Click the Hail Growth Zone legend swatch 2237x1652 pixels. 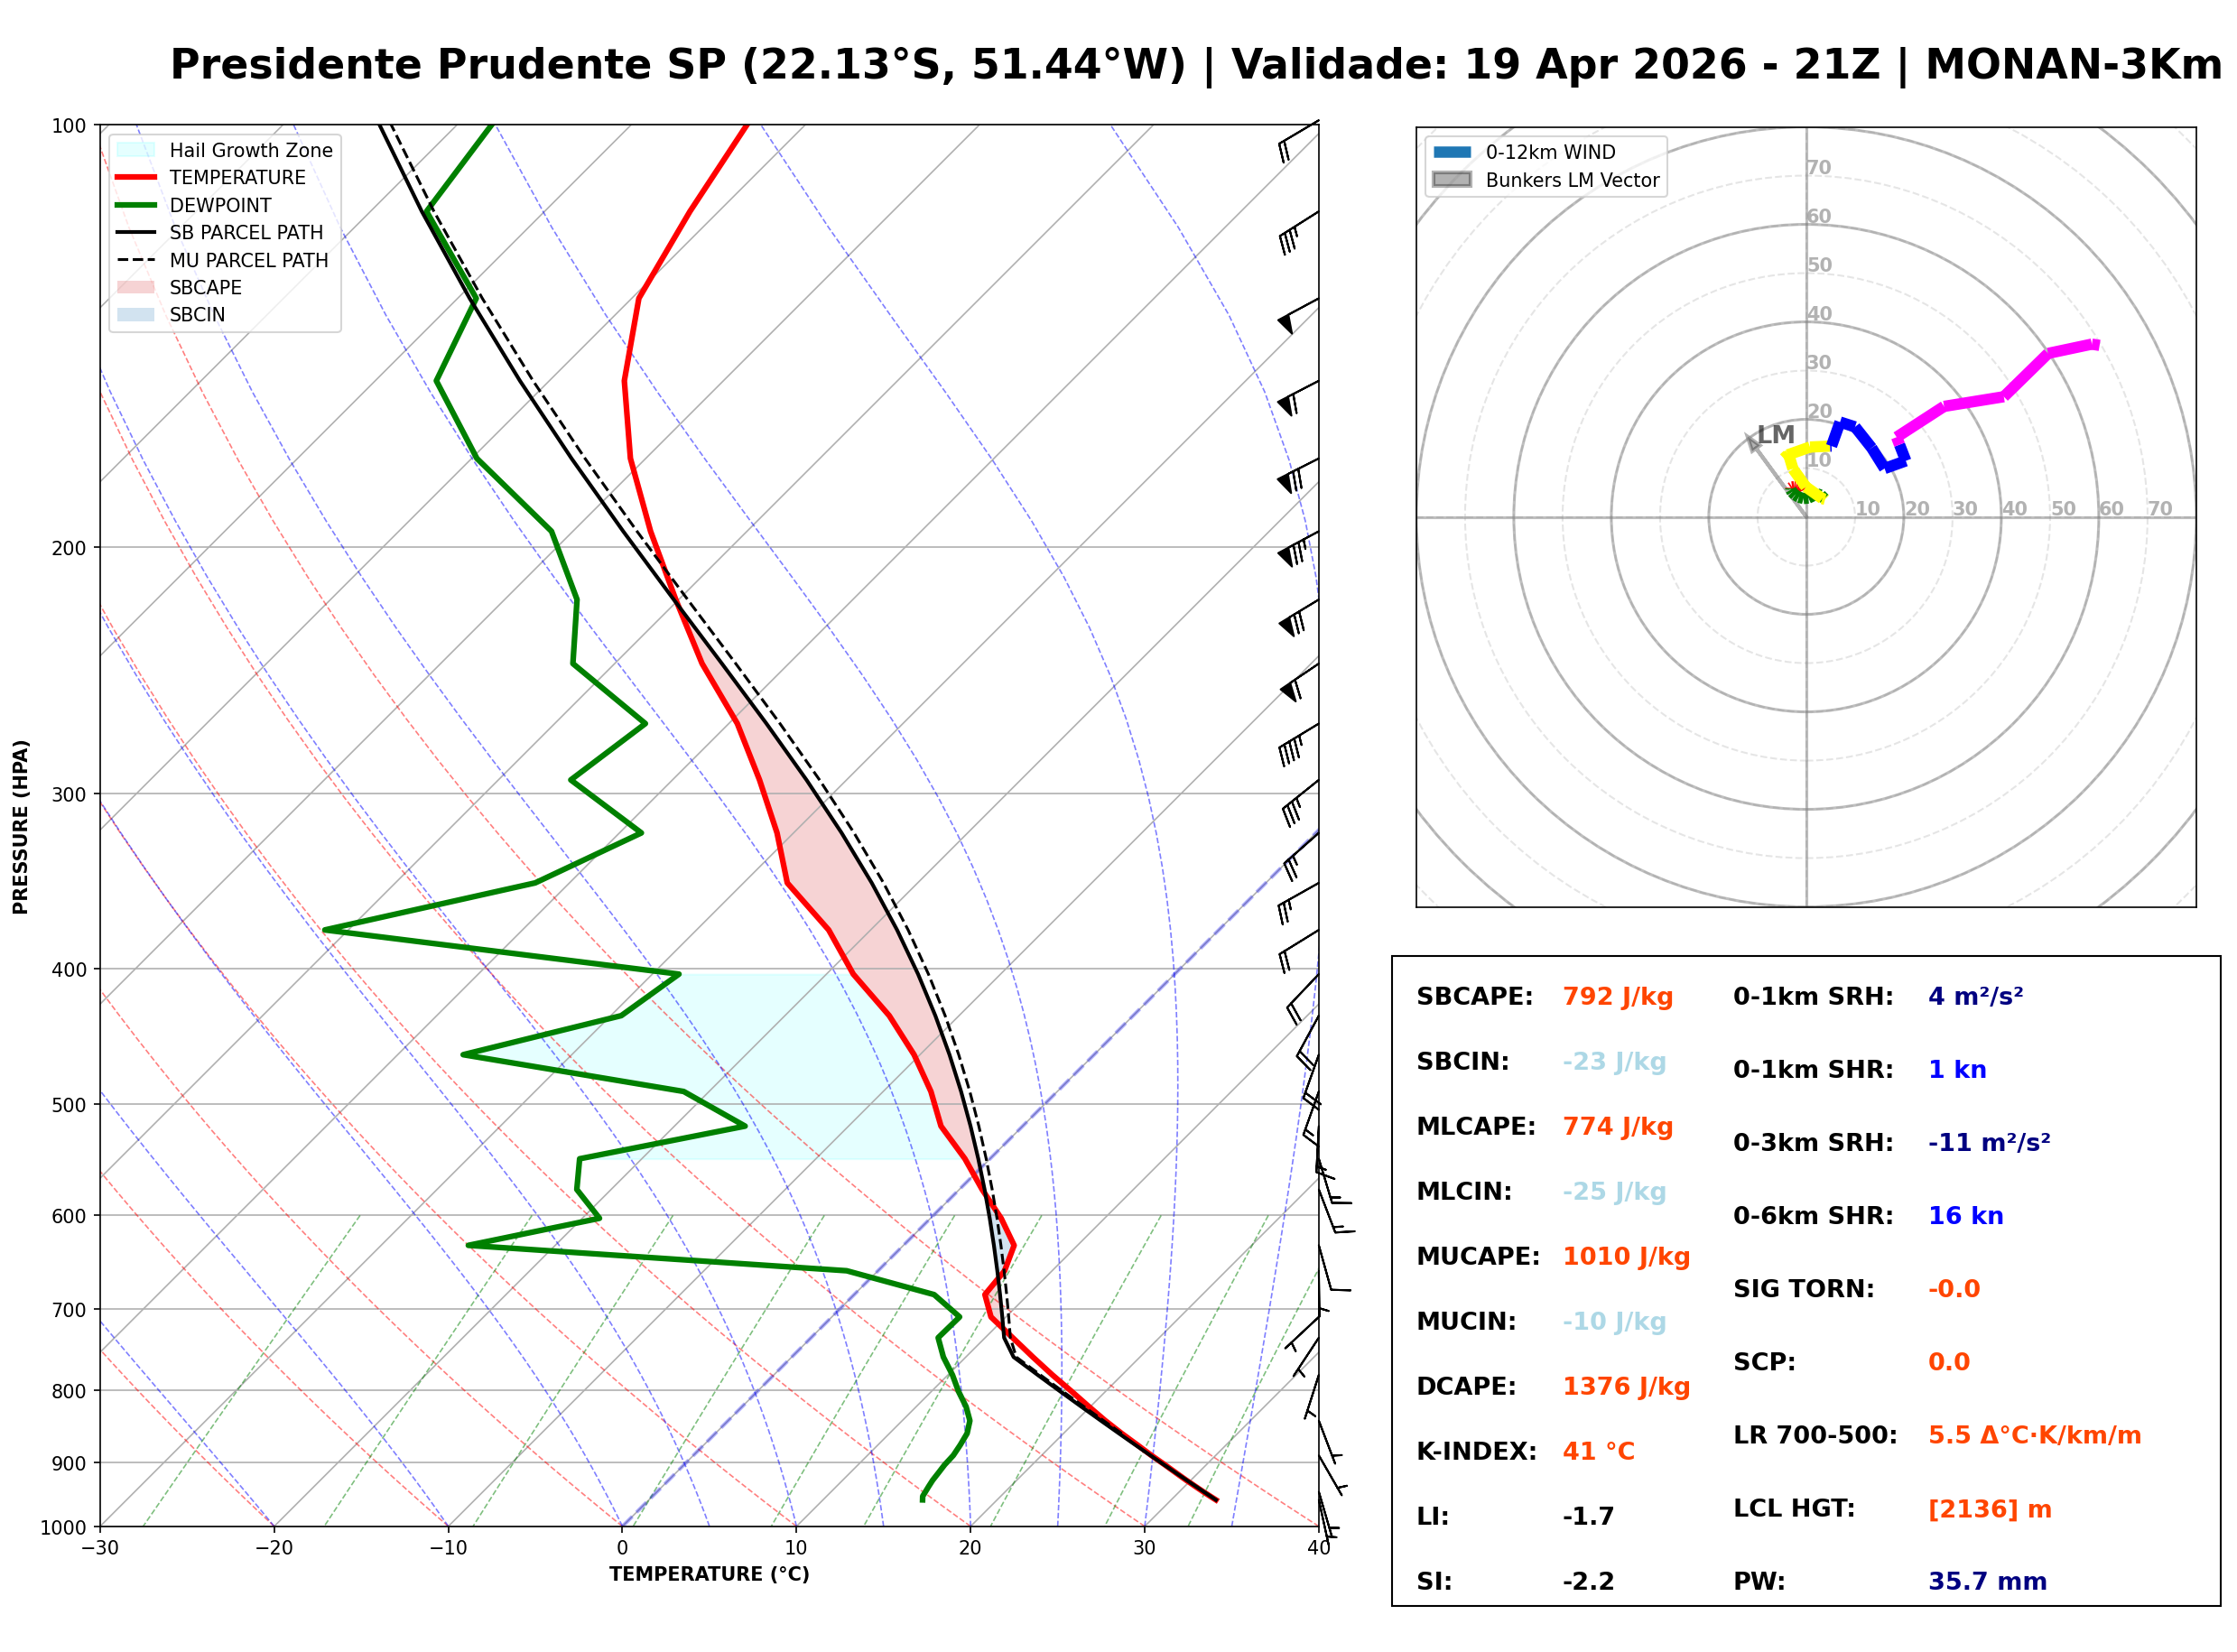click(x=136, y=150)
